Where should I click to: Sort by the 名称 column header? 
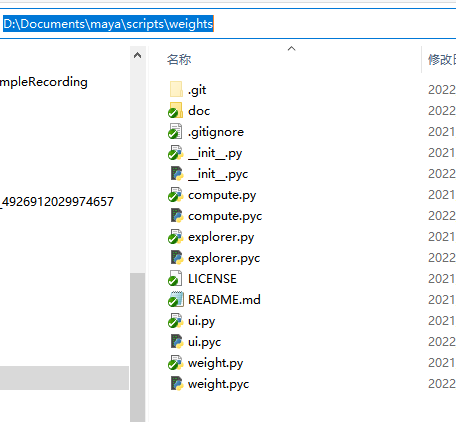click(x=179, y=60)
